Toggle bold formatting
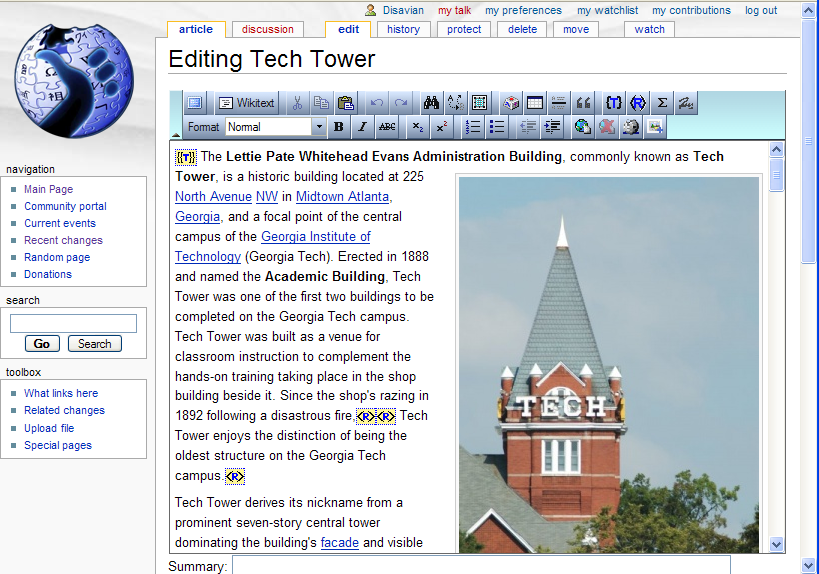Screen dimensions: 819x574 [x=338, y=127]
